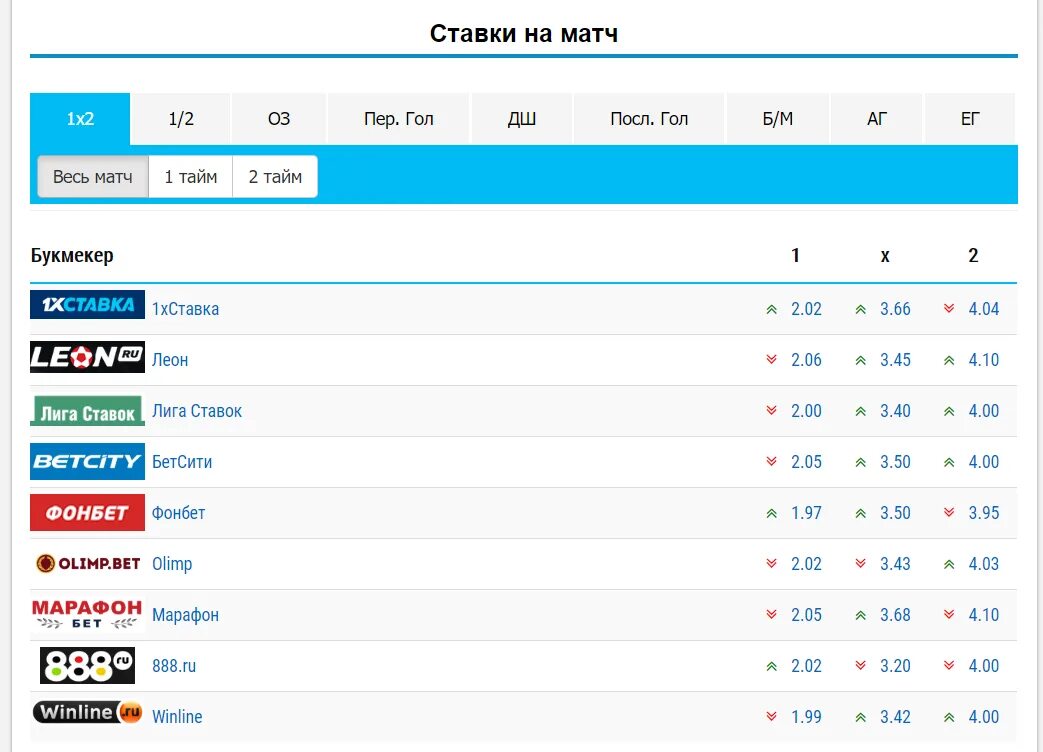
Task: Click the red down arrow beside Winline 1.99
Action: tap(772, 717)
